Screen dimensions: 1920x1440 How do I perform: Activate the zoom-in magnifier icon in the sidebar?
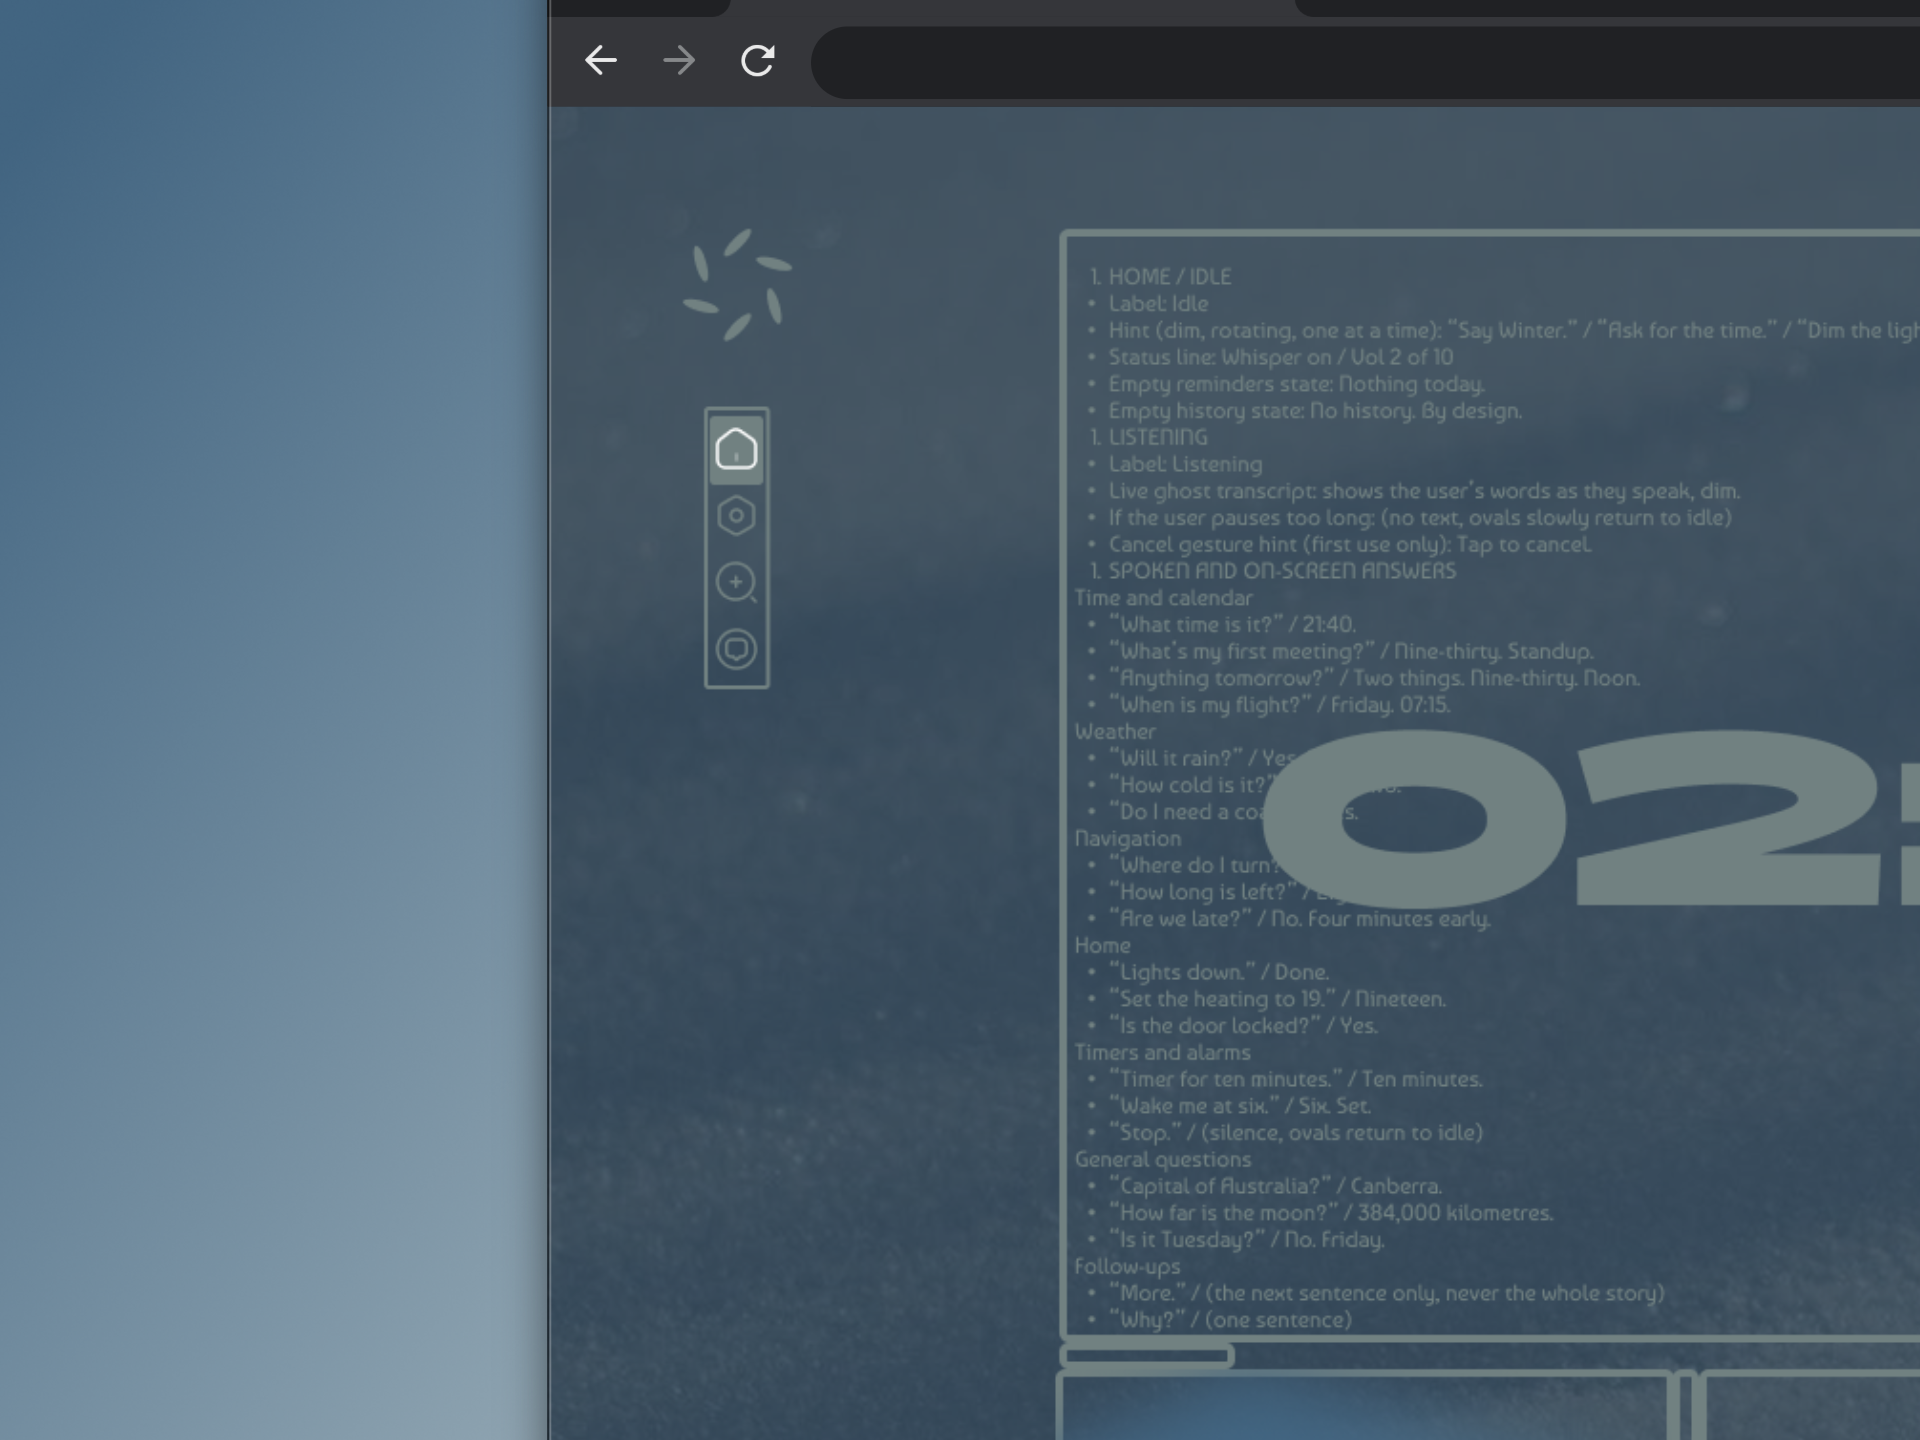click(736, 583)
